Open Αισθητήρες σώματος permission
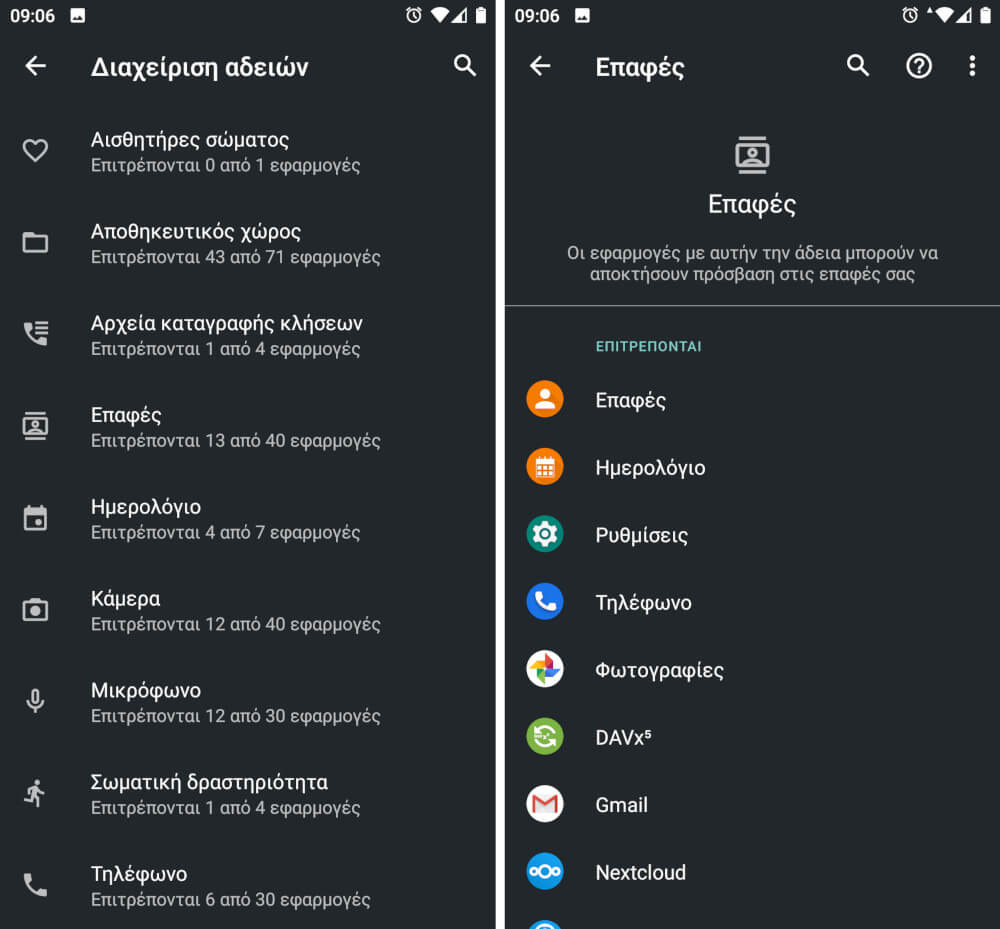This screenshot has width=1000, height=929. coord(247,152)
